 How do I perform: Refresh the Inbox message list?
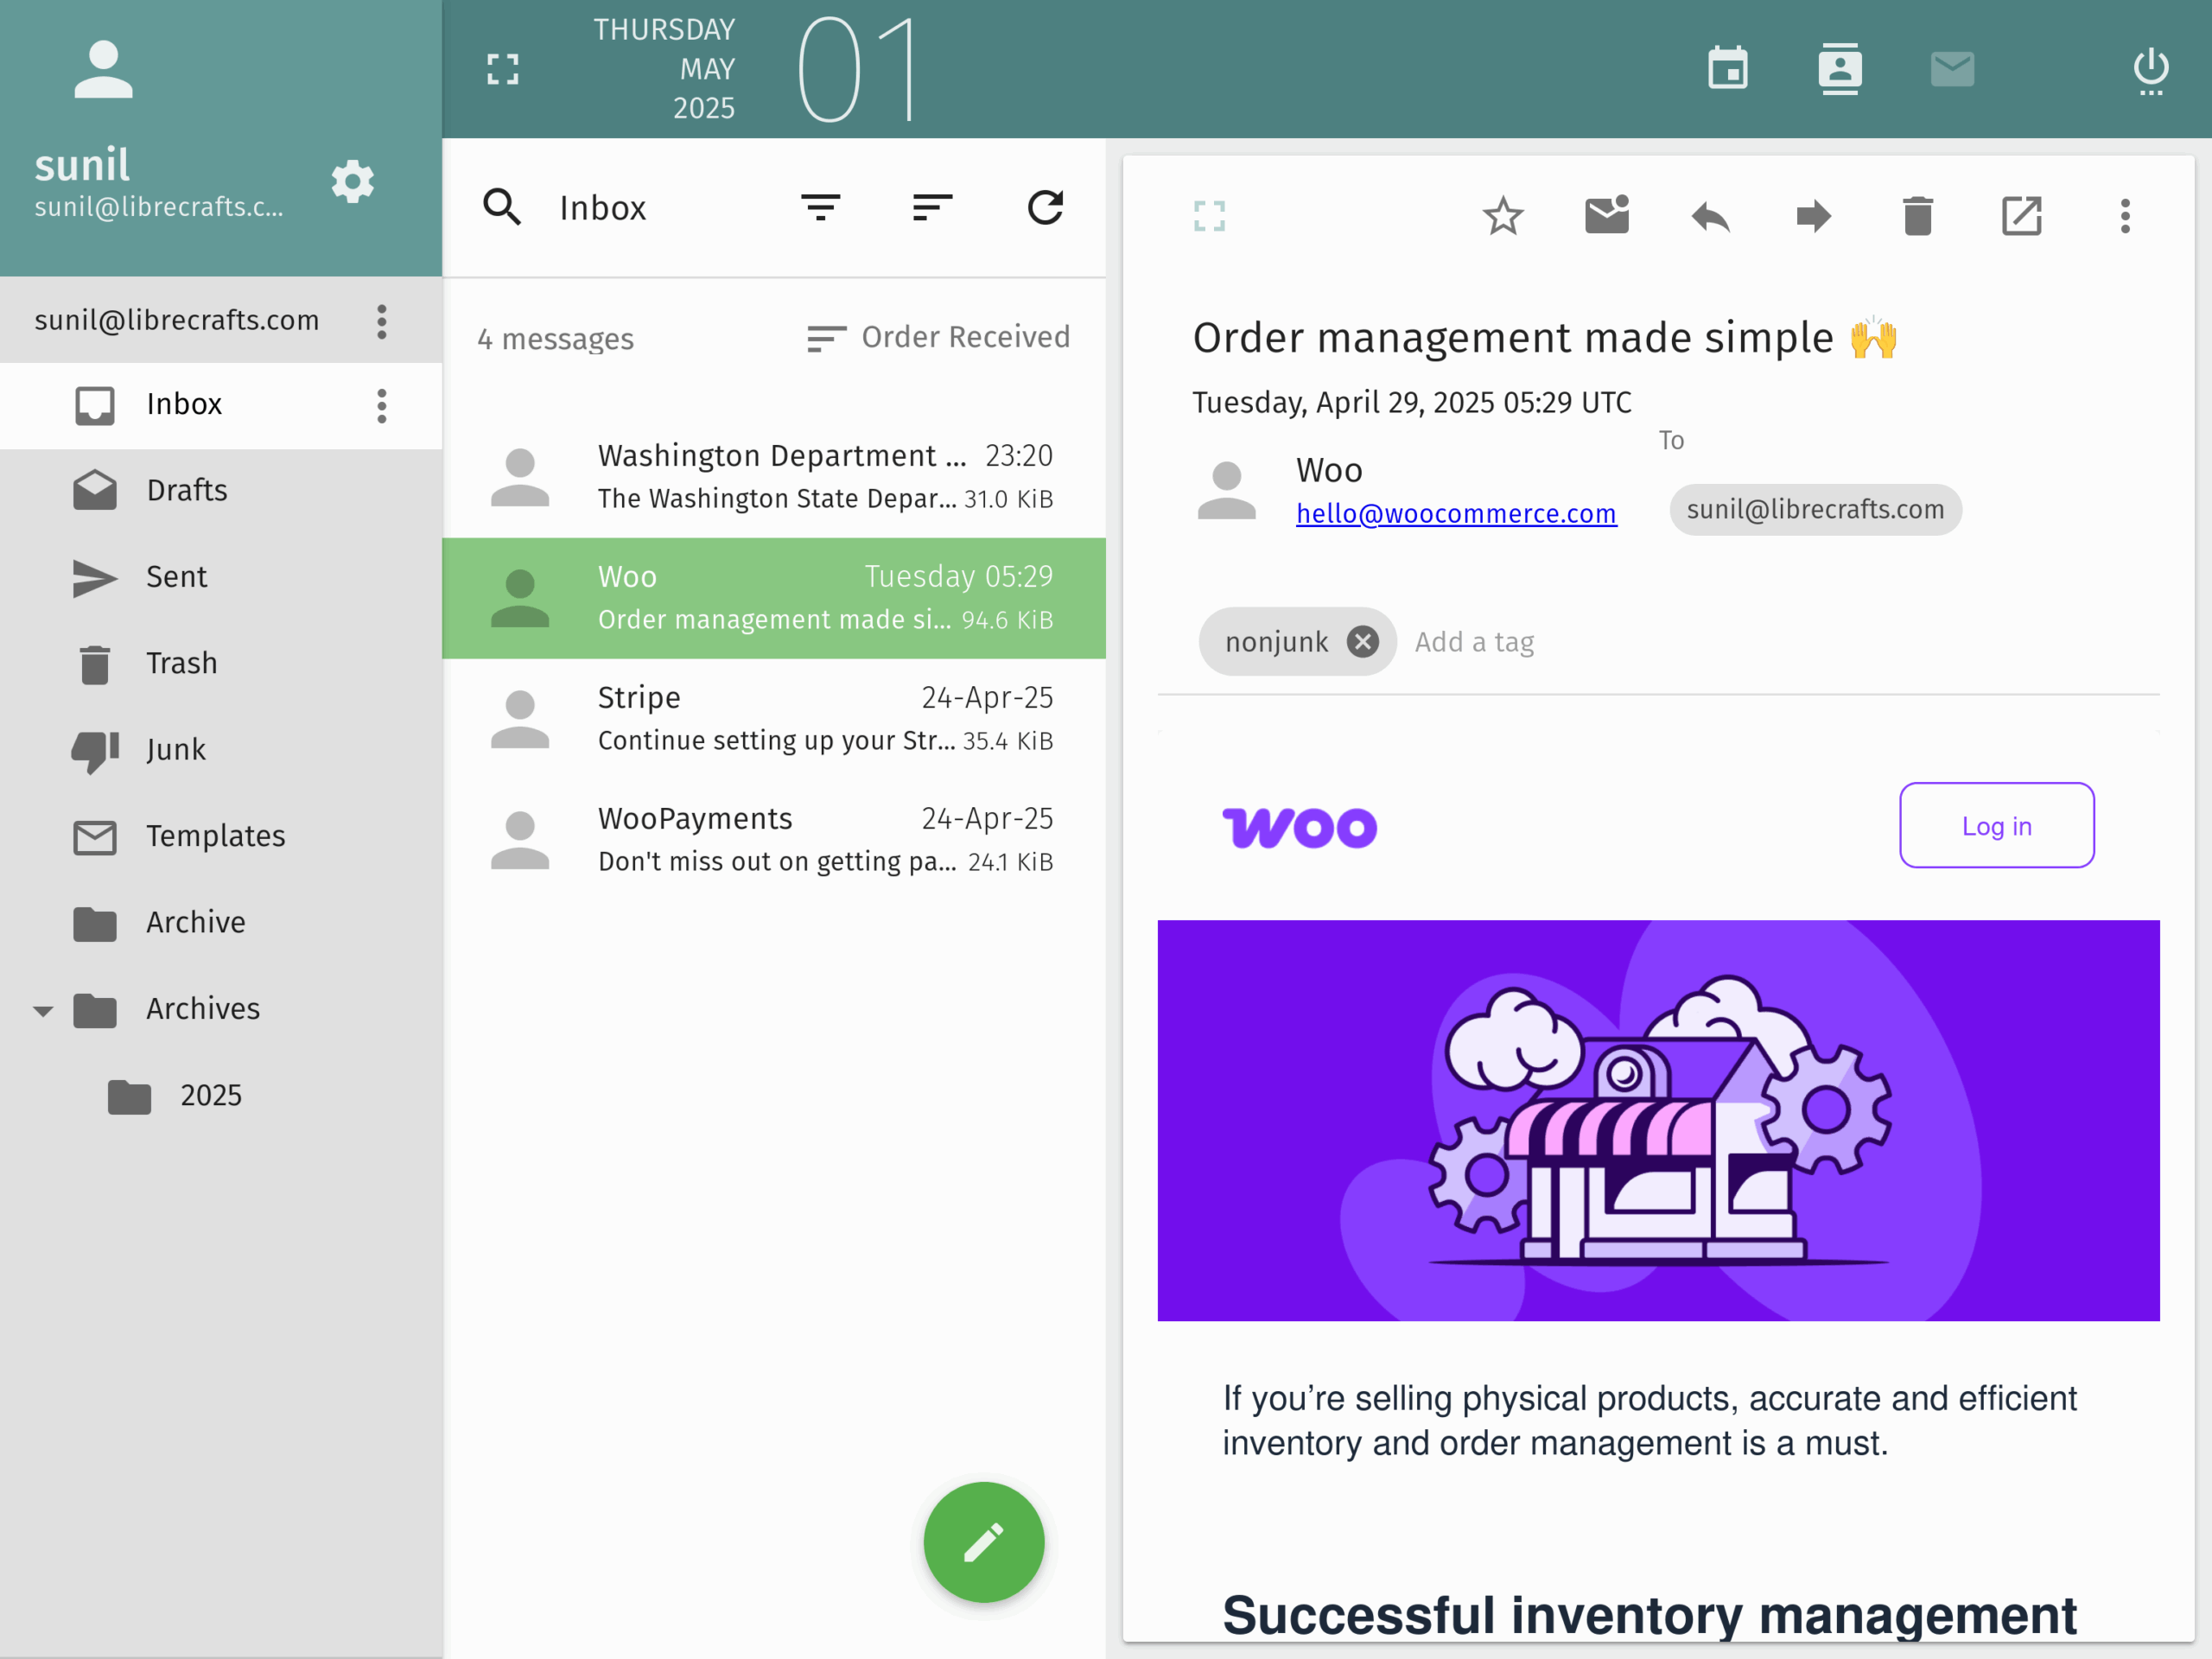[x=1045, y=207]
